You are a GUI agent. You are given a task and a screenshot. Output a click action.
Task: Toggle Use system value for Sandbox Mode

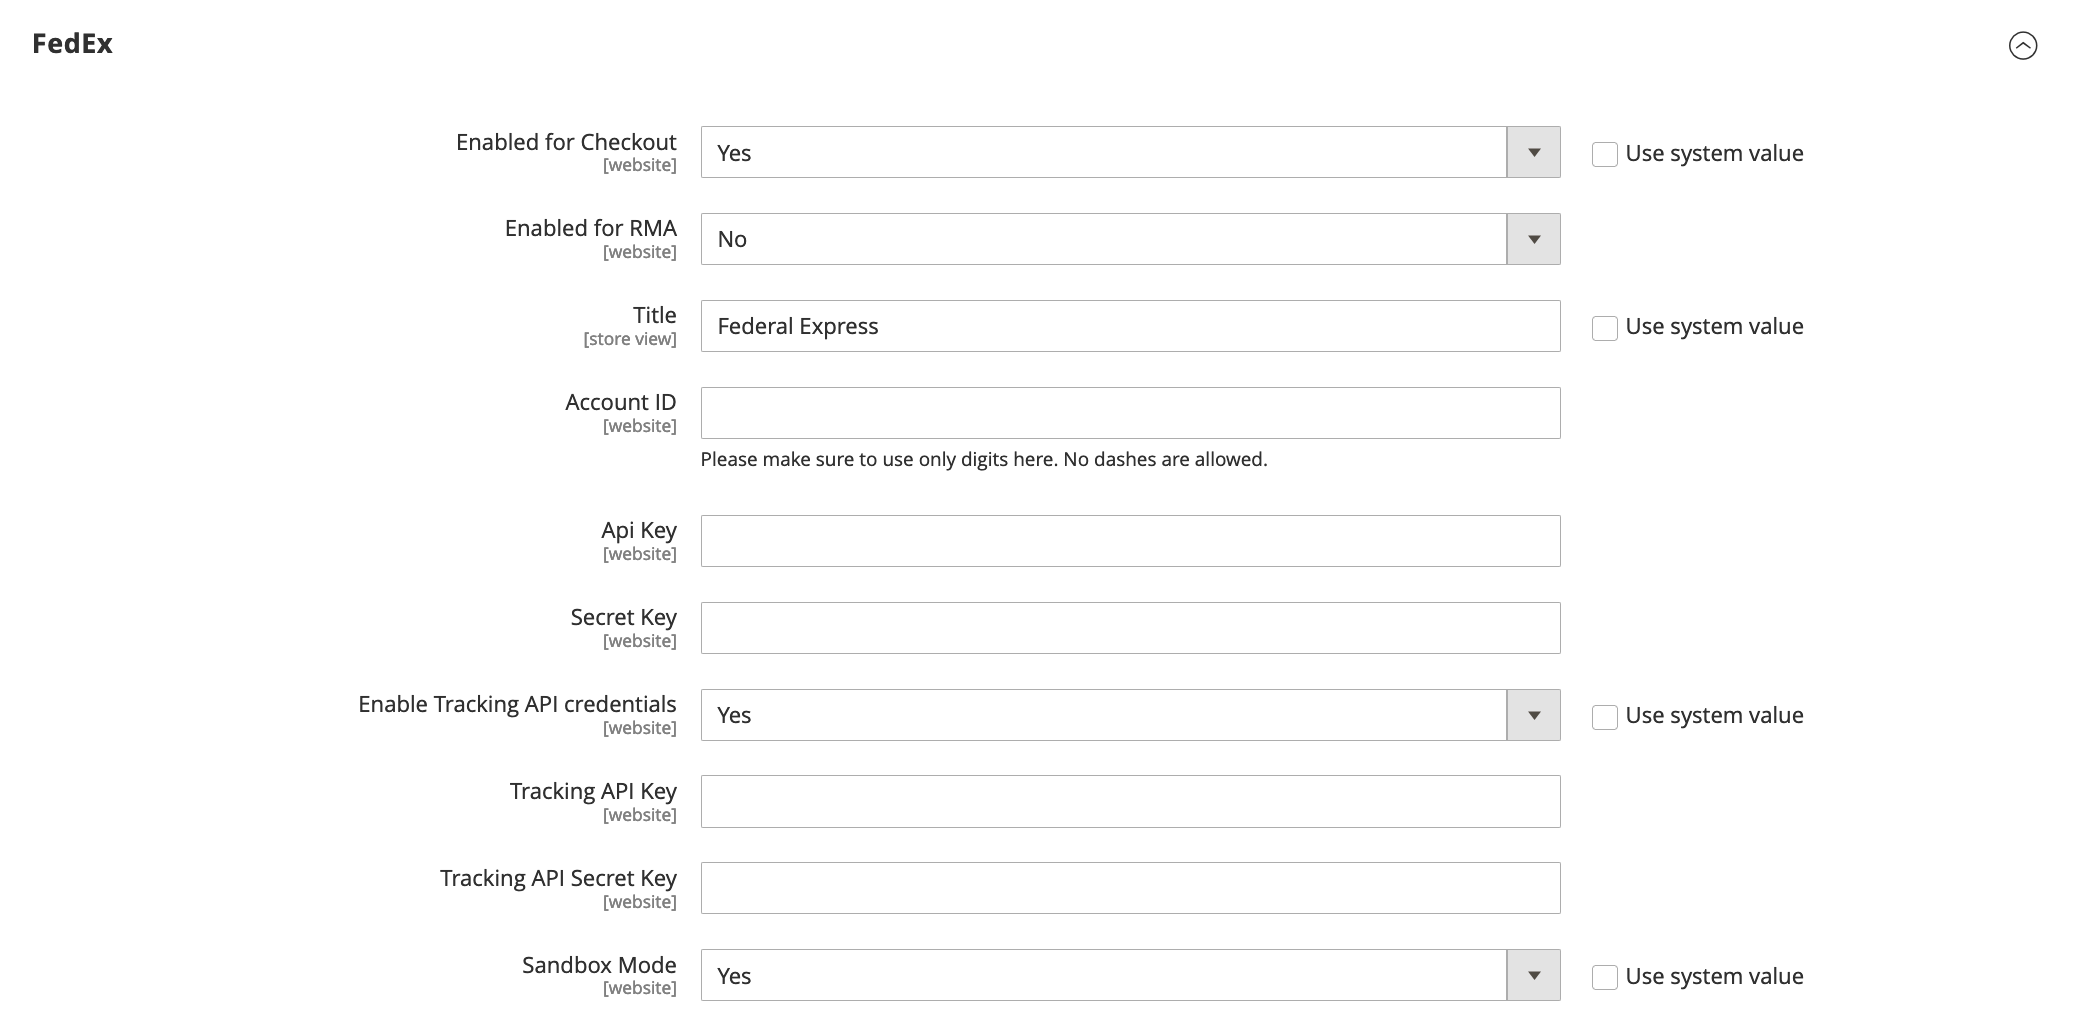point(1604,977)
